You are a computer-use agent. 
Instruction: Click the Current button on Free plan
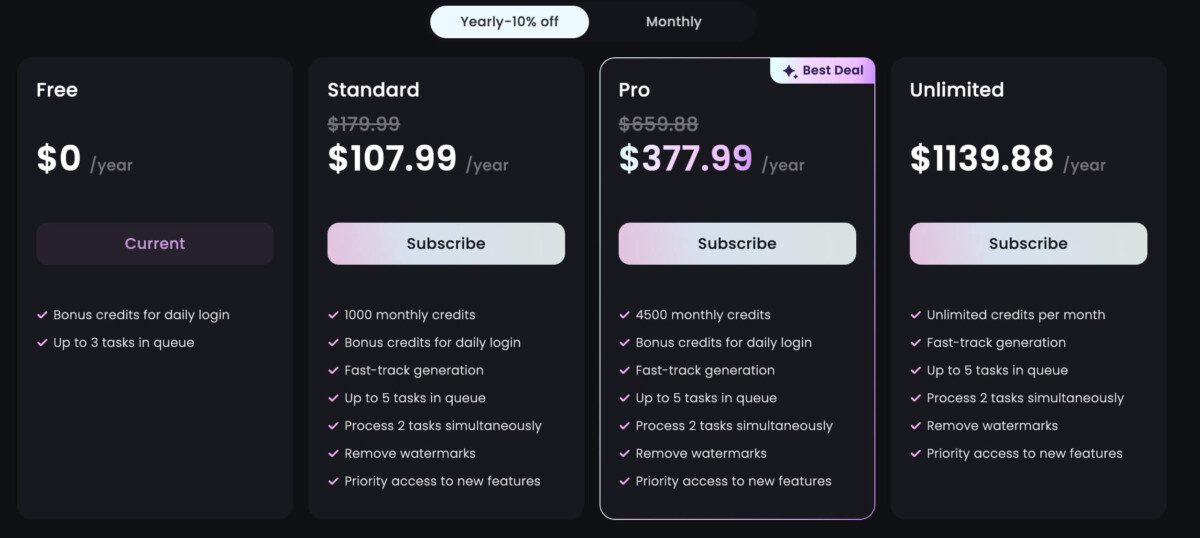[x=155, y=244]
